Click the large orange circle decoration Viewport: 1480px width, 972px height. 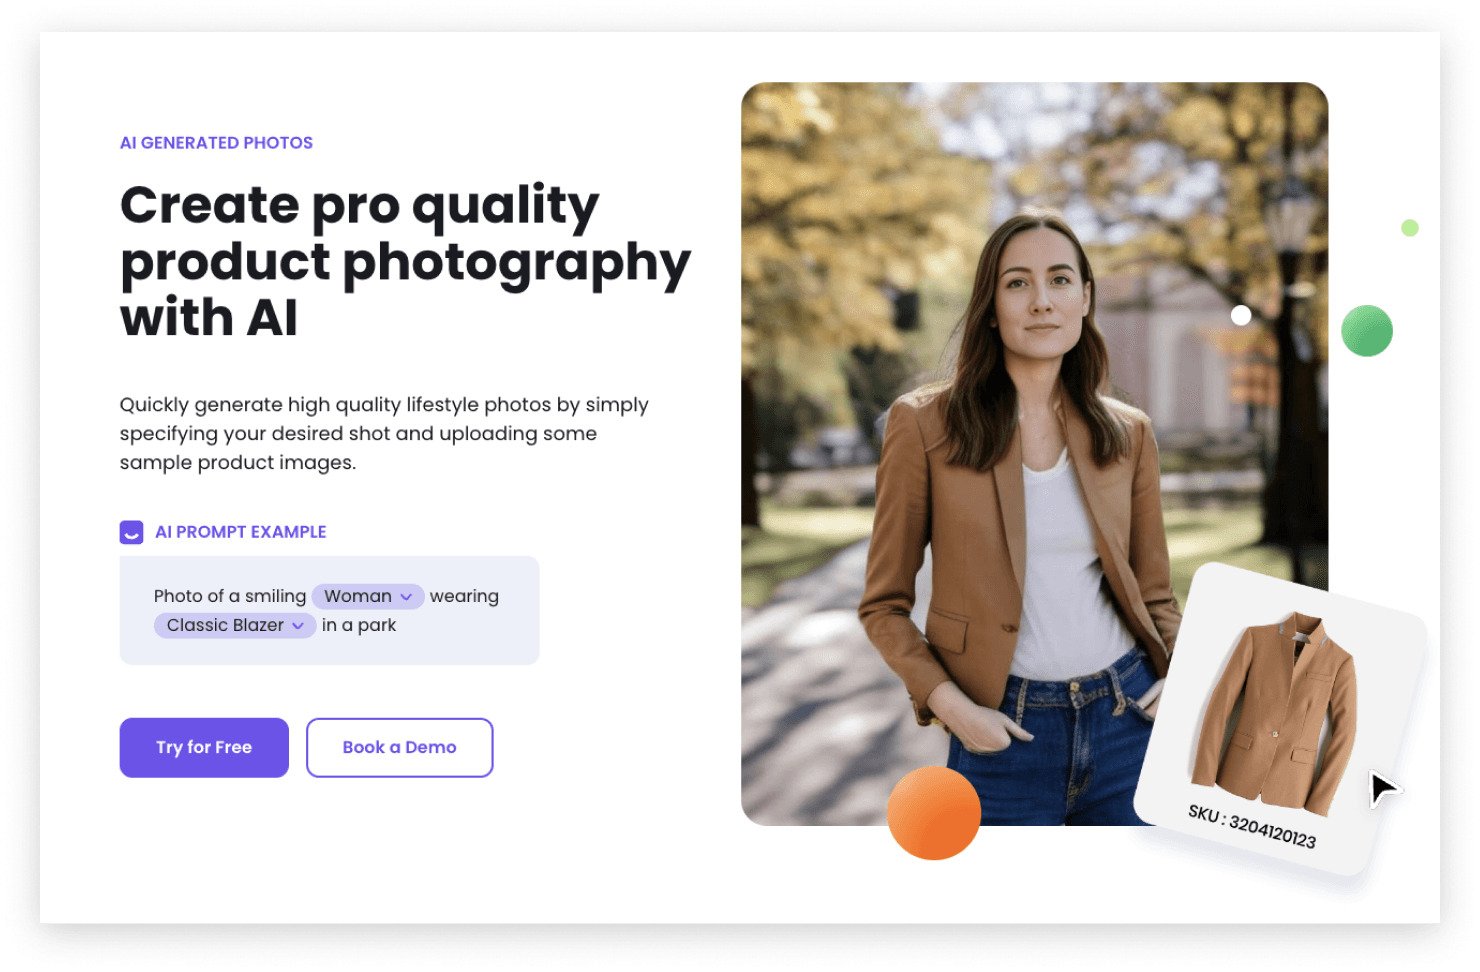(934, 813)
